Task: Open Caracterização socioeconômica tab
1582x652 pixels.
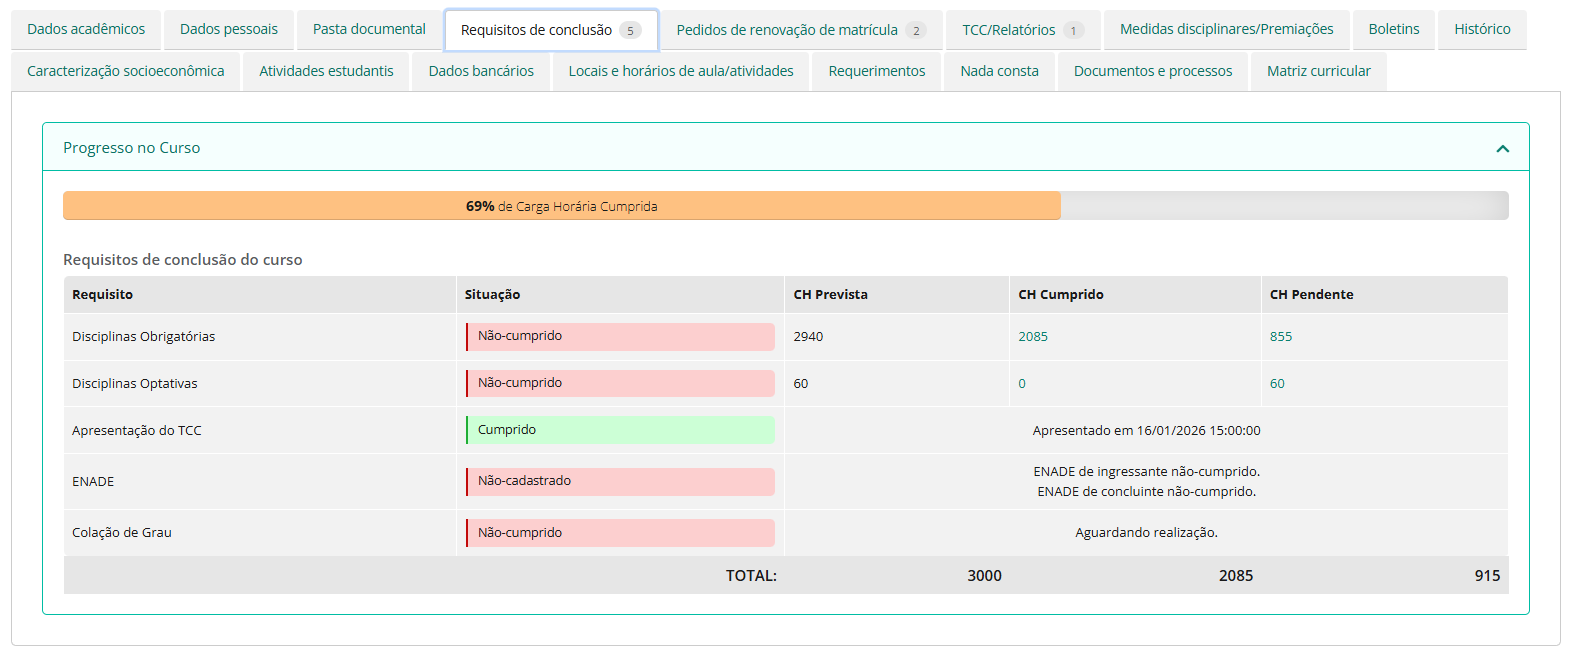Action: point(126,71)
